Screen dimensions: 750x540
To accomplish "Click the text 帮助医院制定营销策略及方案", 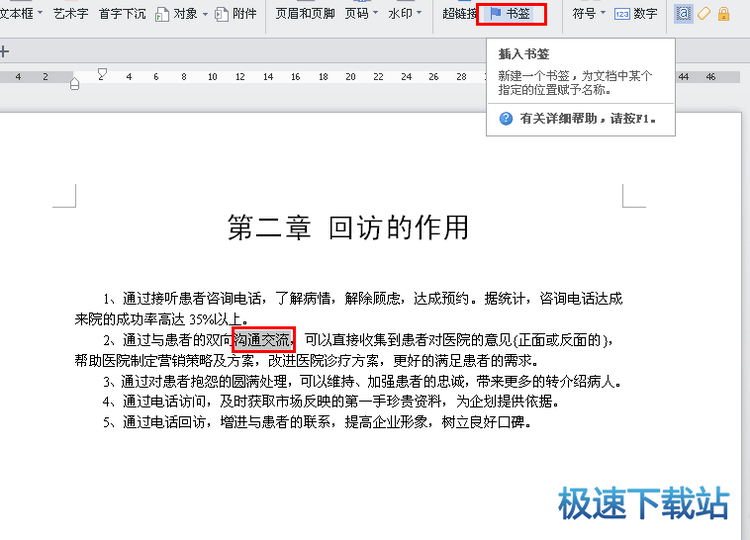I will pyautogui.click(x=165, y=361).
